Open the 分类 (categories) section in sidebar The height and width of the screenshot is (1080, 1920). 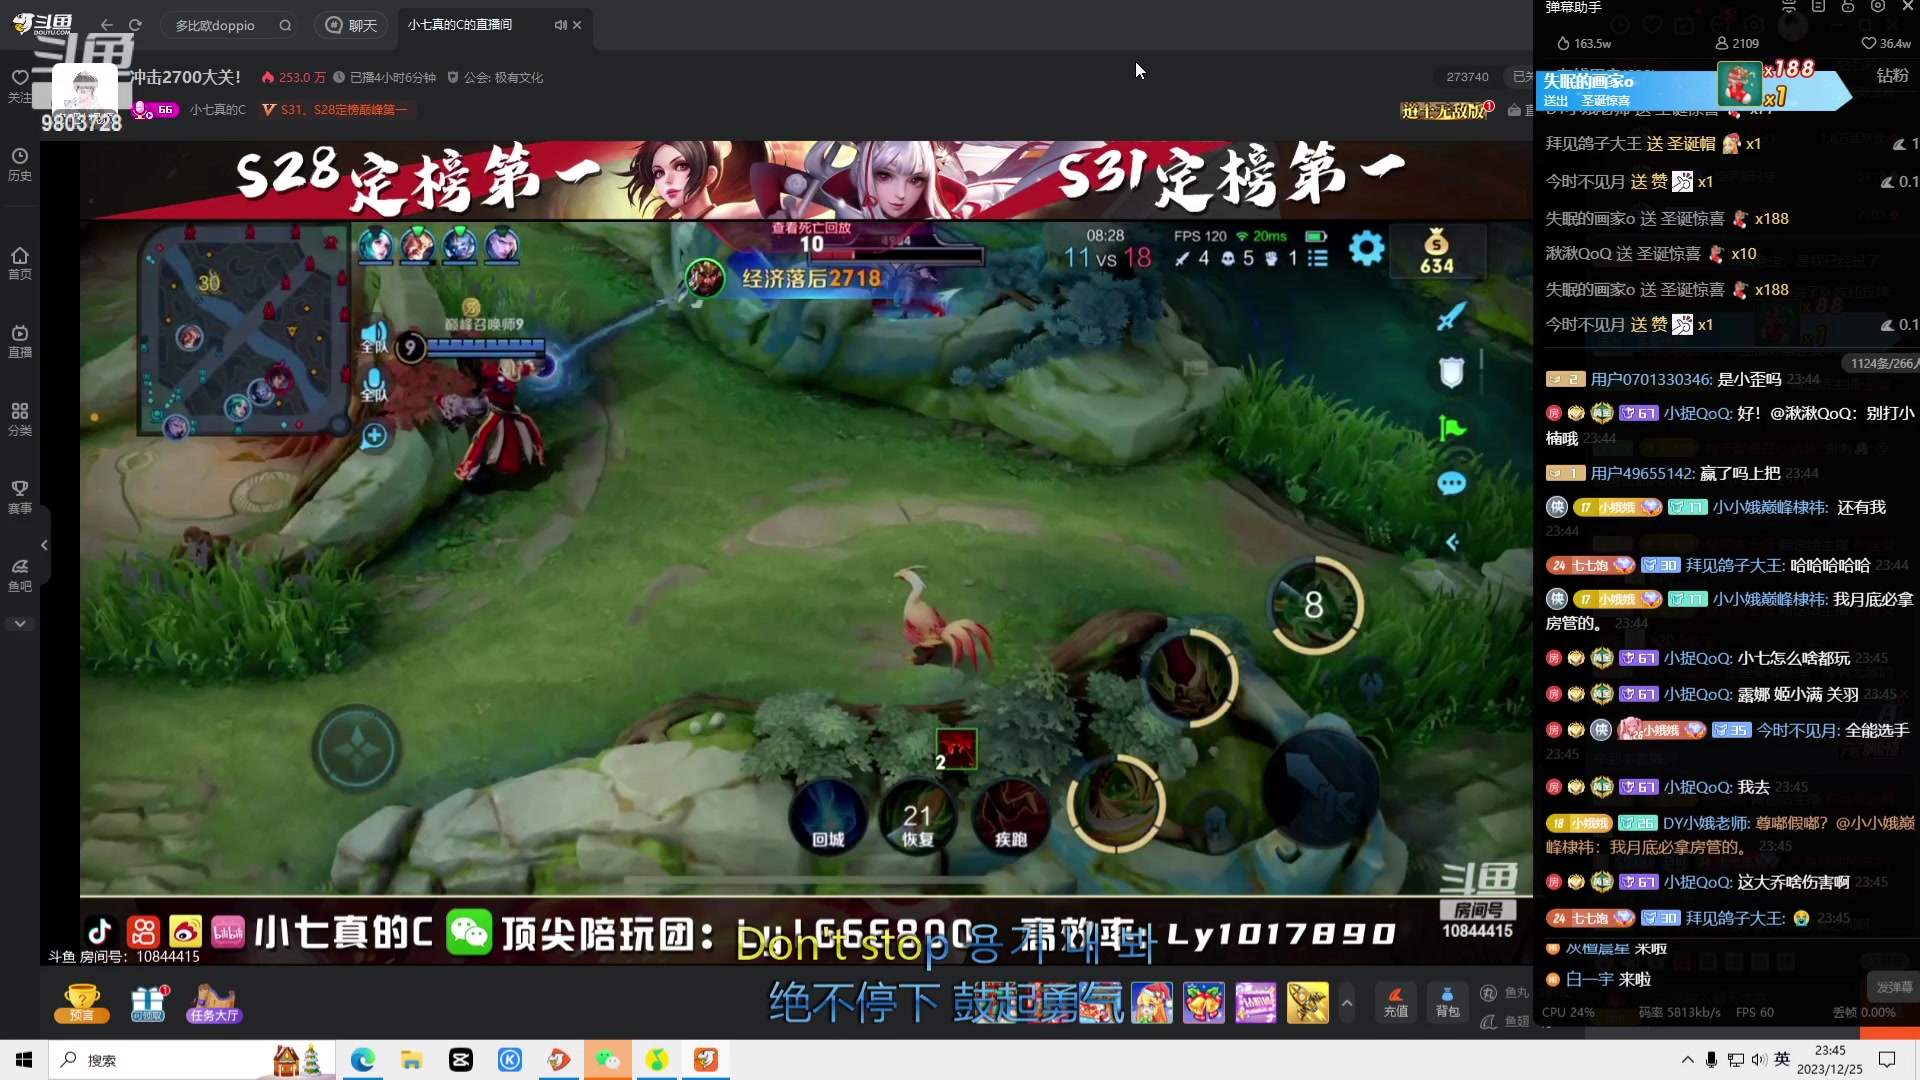[19, 417]
